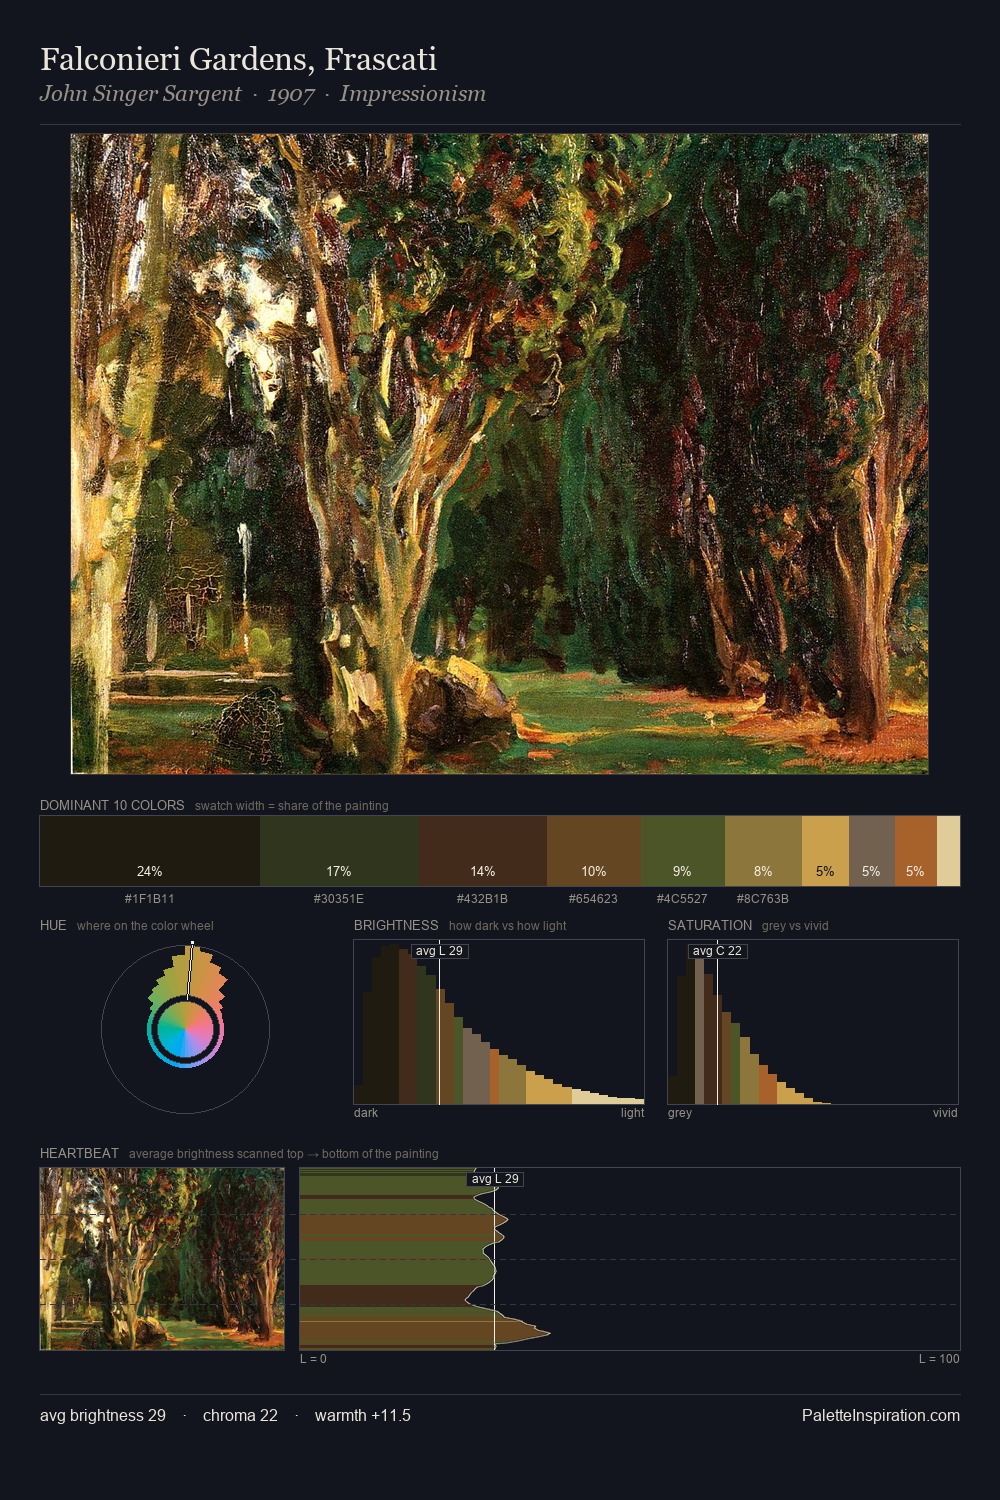Click the 'L = 100' axis label
The height and width of the screenshot is (1500, 1000).
939,1359
